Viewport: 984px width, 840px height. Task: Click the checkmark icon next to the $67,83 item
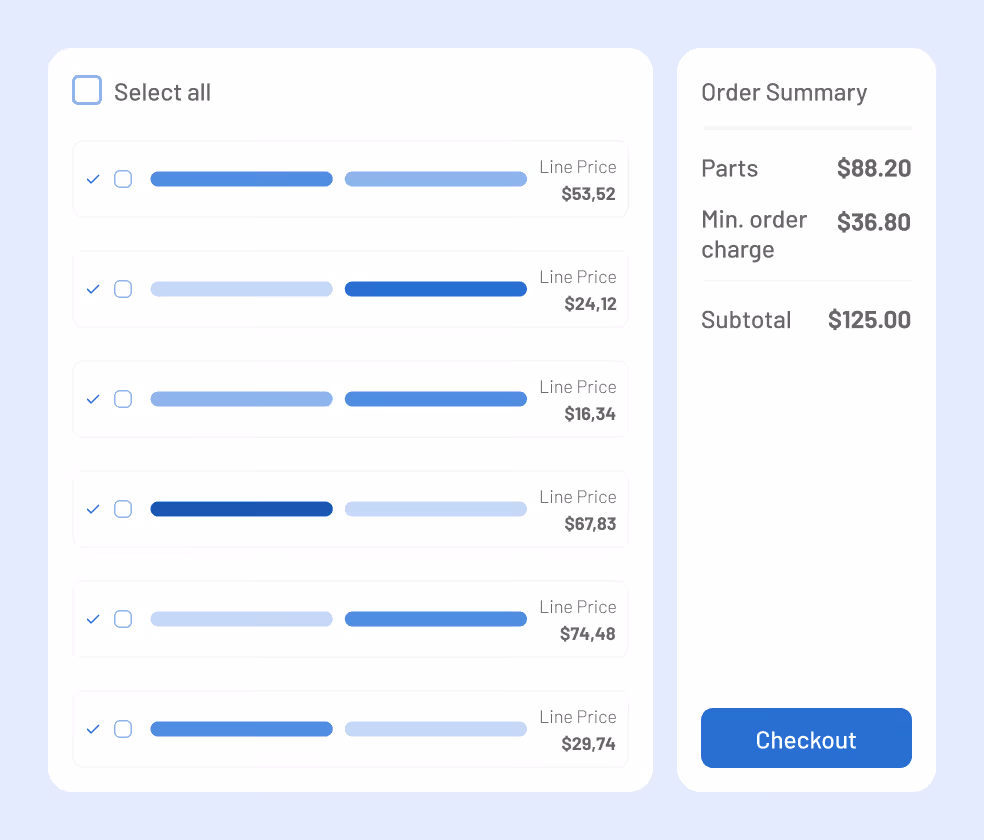coord(93,509)
